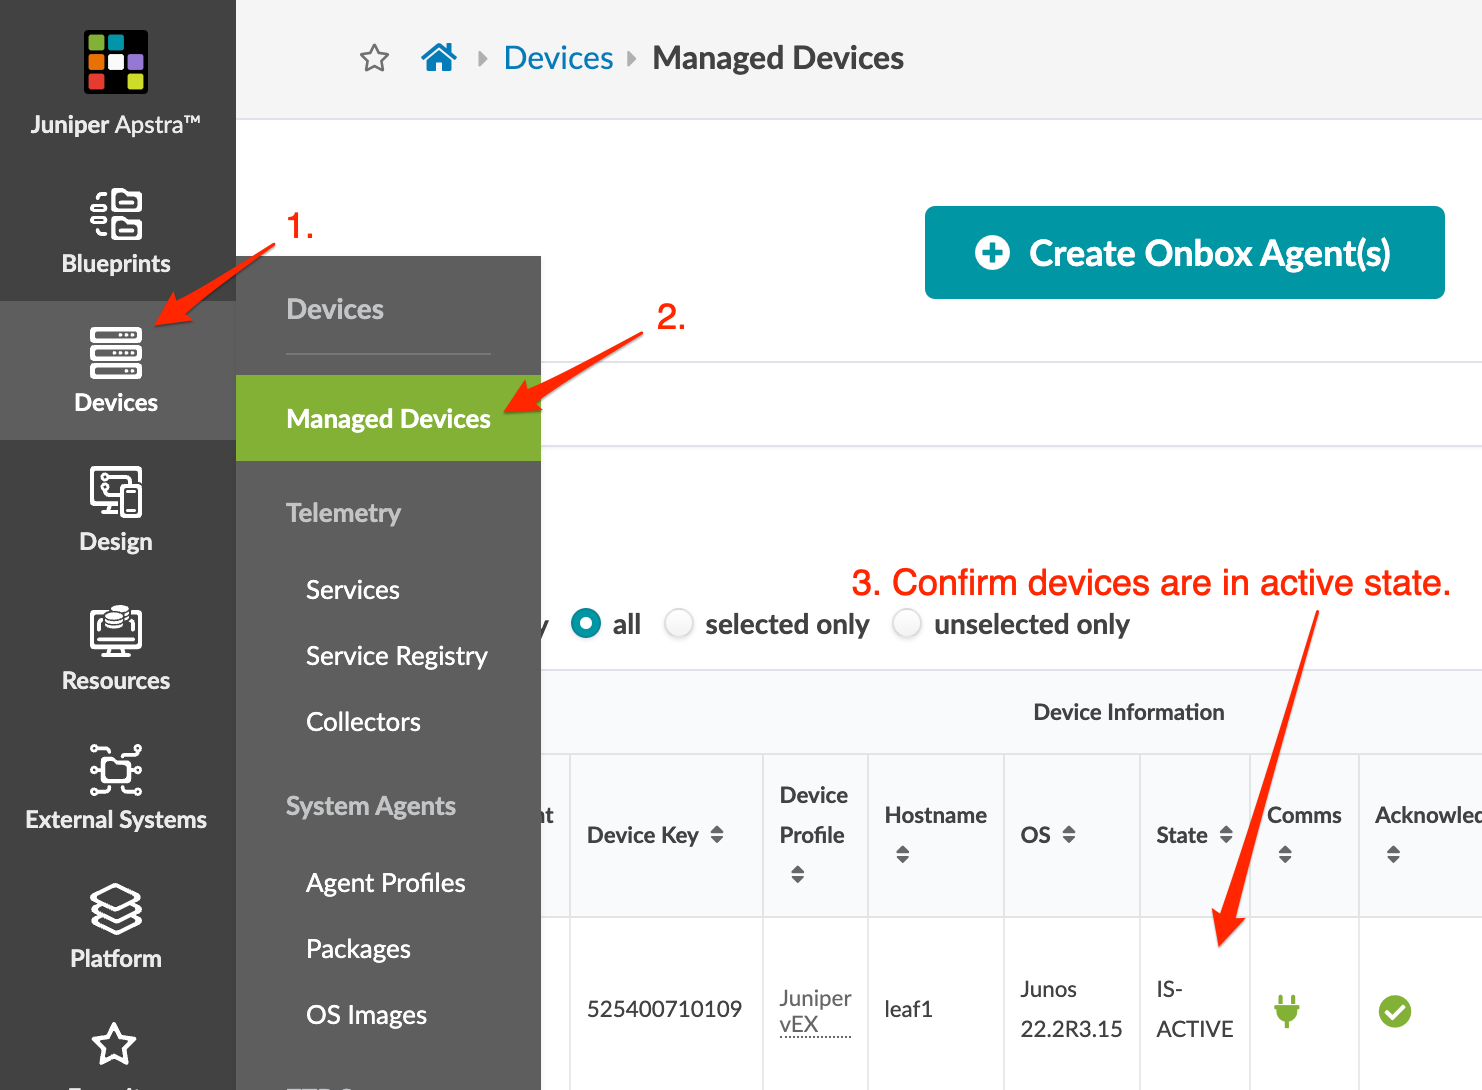
Task: Click the Devices breadcrumb link
Action: tap(558, 58)
